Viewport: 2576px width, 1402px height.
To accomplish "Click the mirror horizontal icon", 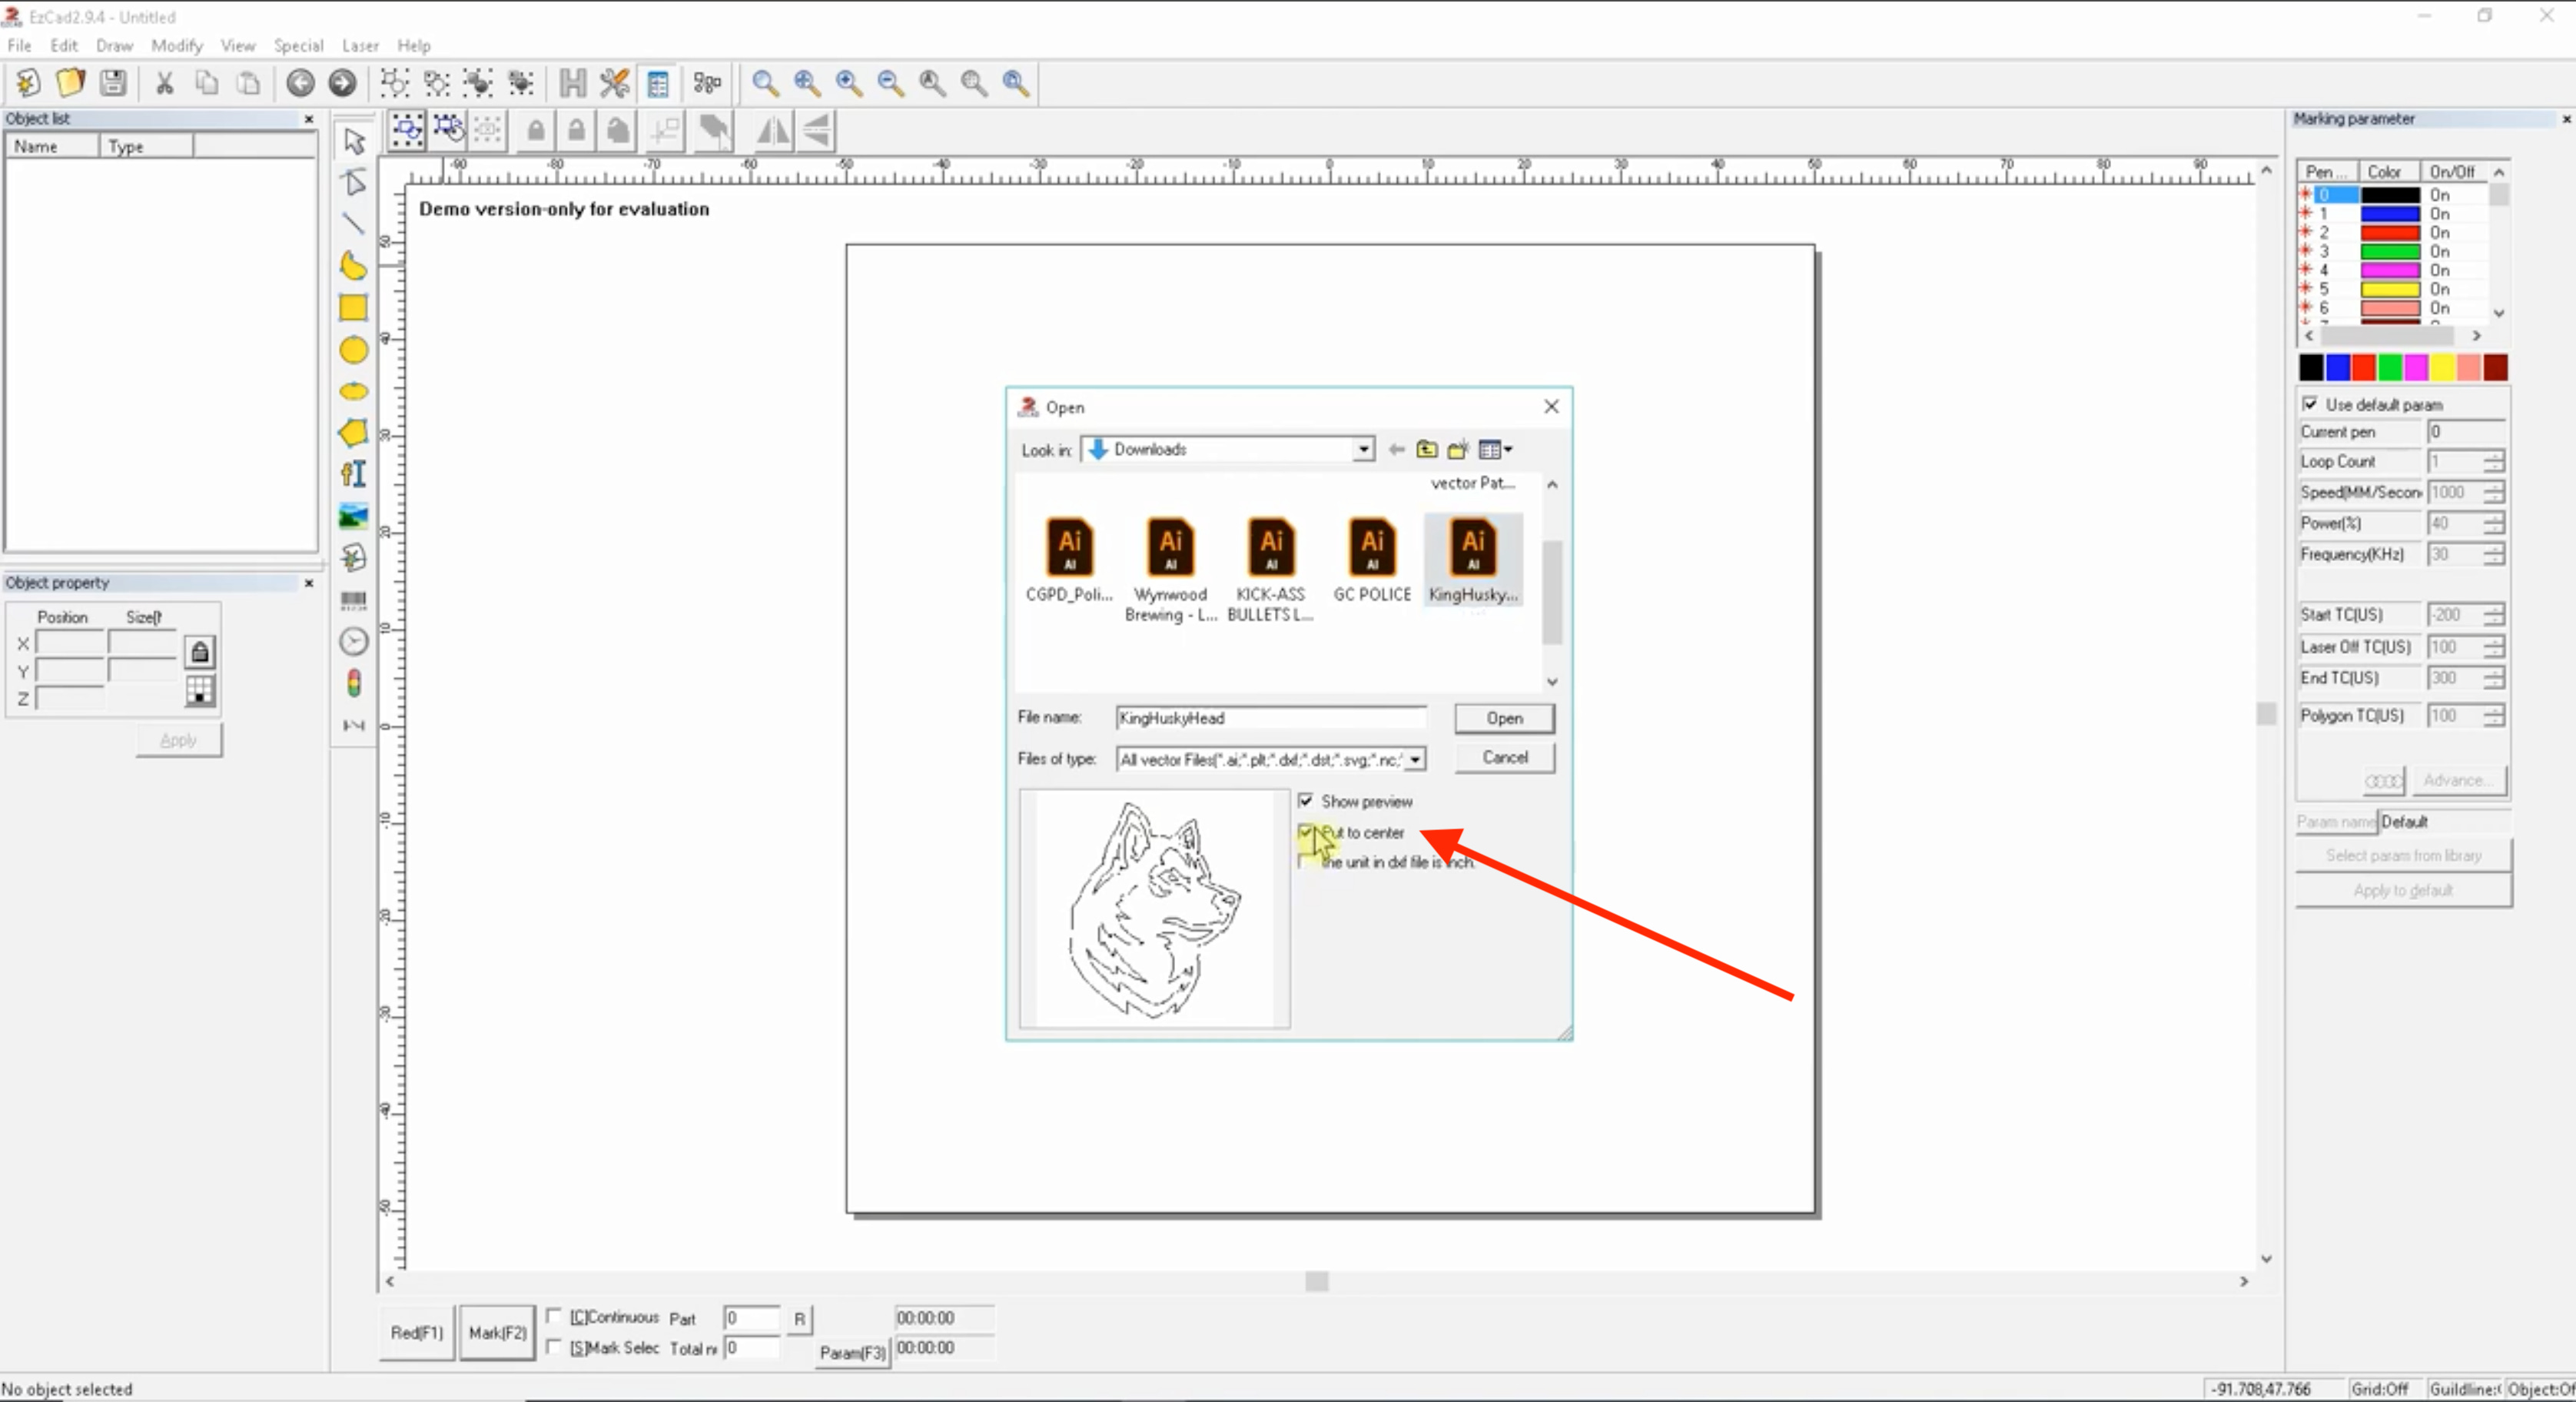I will tap(772, 131).
